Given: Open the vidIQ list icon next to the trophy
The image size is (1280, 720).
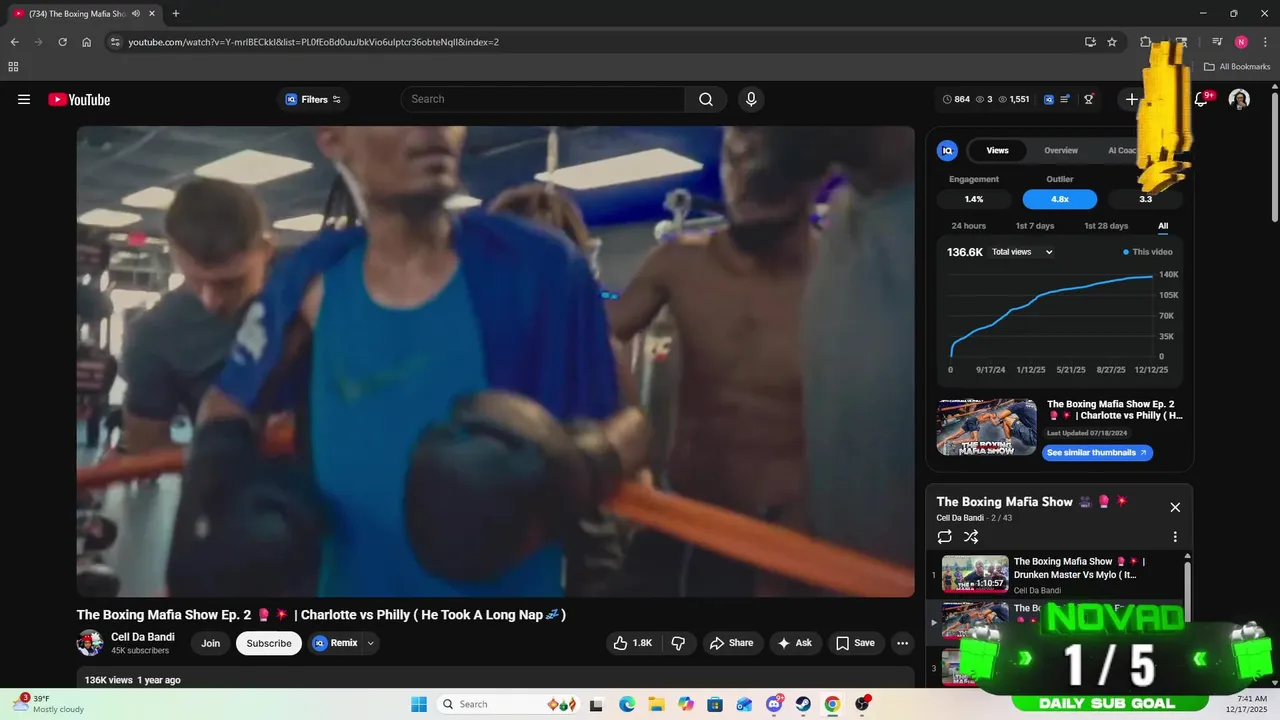Looking at the screenshot, I should (x=1066, y=99).
